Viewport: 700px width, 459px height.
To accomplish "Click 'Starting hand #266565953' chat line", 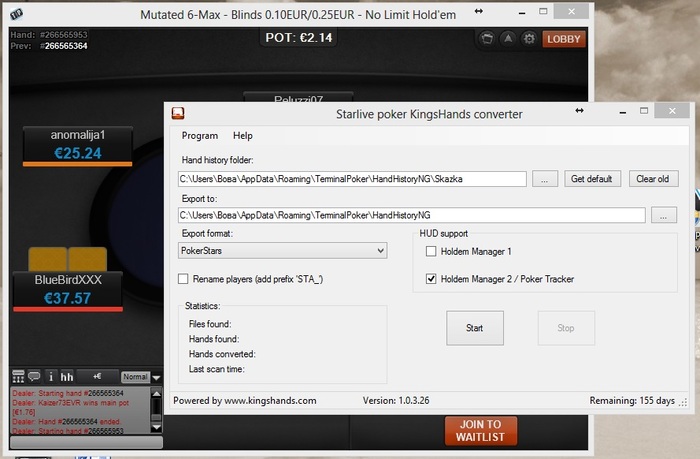I will pos(68,431).
